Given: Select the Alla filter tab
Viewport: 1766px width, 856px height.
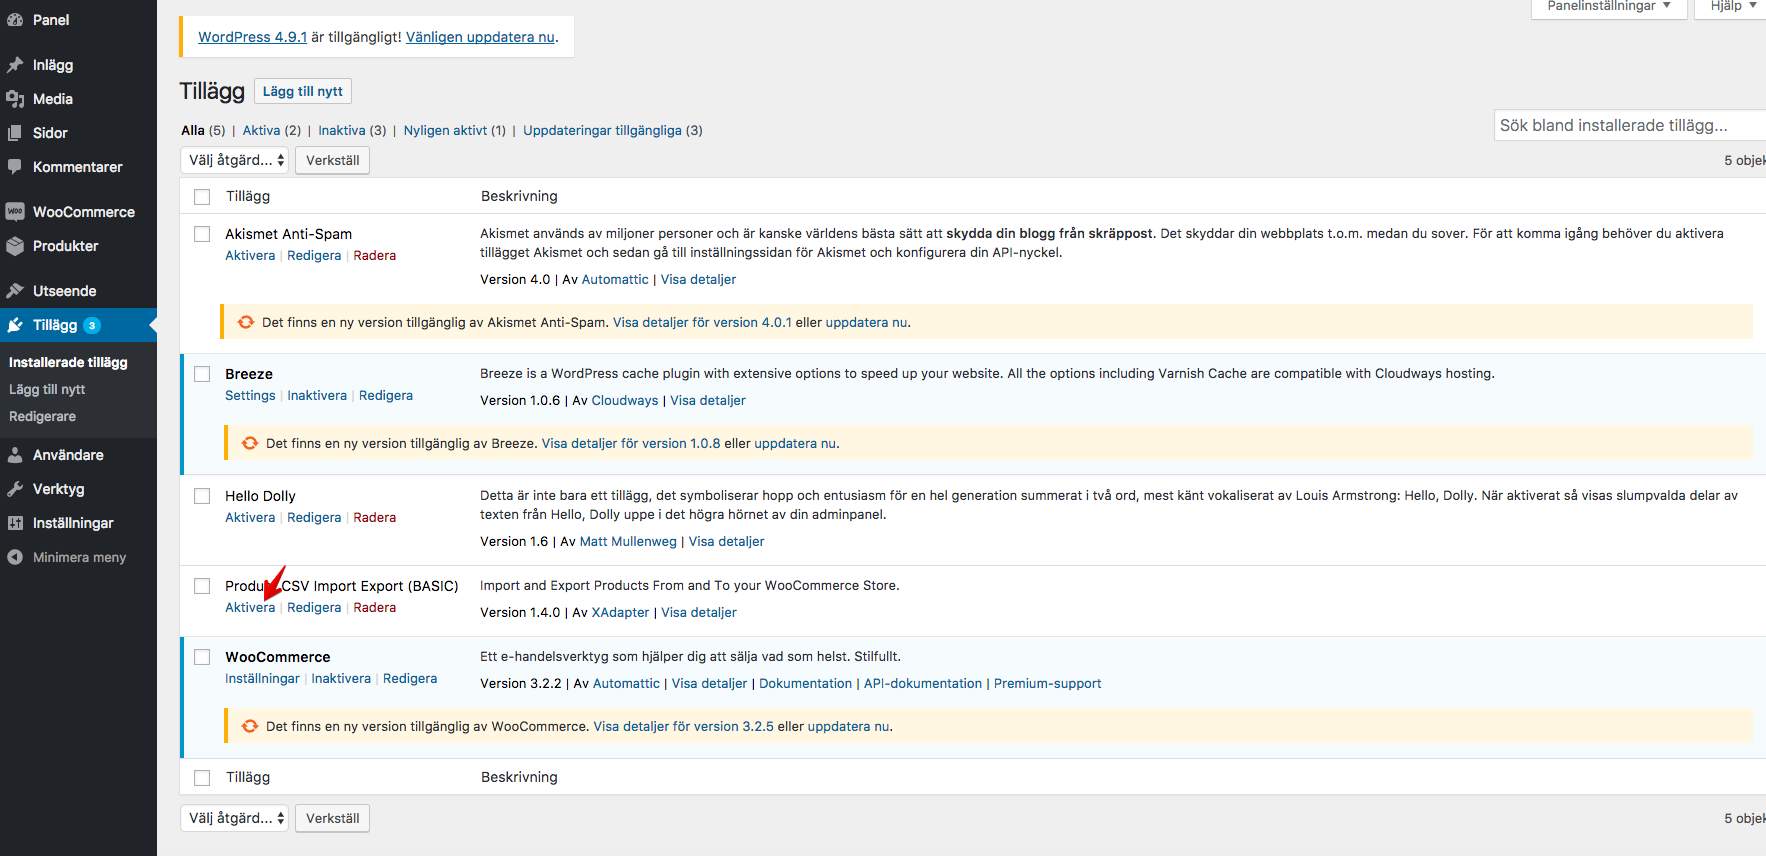Looking at the screenshot, I should point(193,130).
